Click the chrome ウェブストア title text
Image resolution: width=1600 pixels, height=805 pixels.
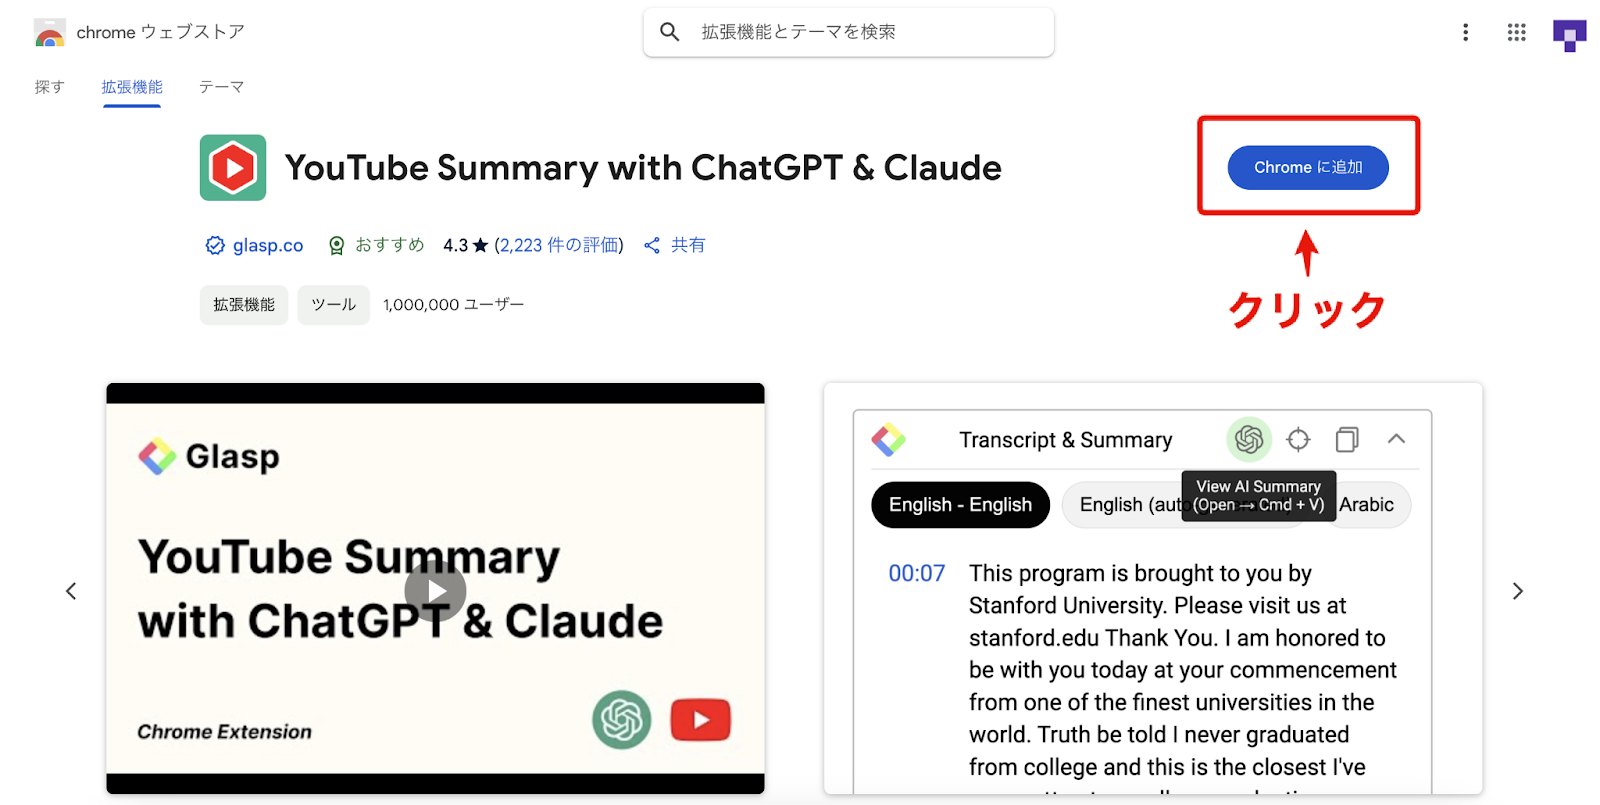pos(160,32)
